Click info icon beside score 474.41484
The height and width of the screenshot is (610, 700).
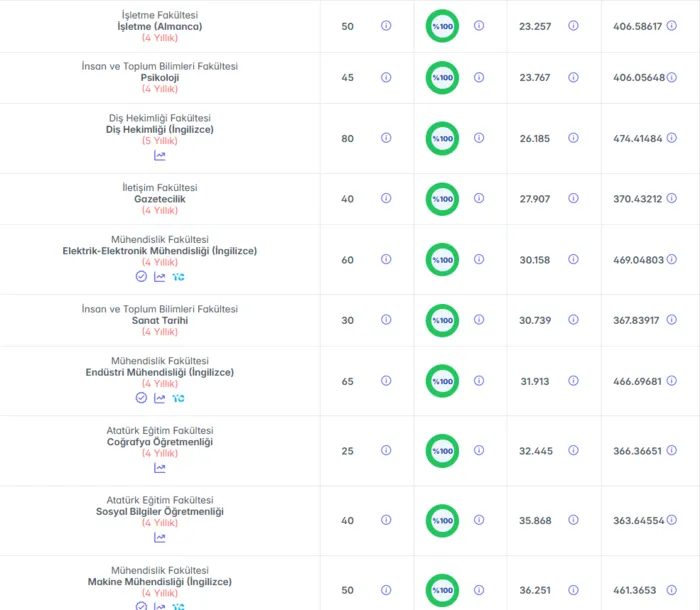point(671,138)
